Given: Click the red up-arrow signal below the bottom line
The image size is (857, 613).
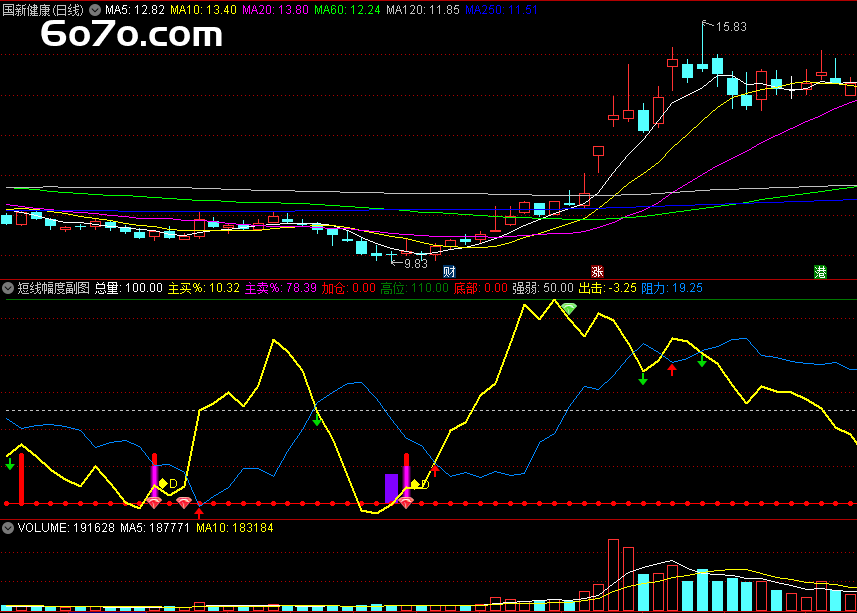Looking at the screenshot, I should (199, 512).
